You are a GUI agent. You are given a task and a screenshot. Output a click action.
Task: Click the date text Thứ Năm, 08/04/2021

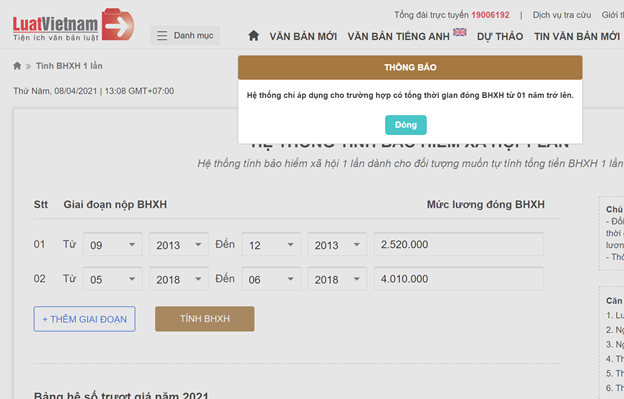tap(55, 91)
